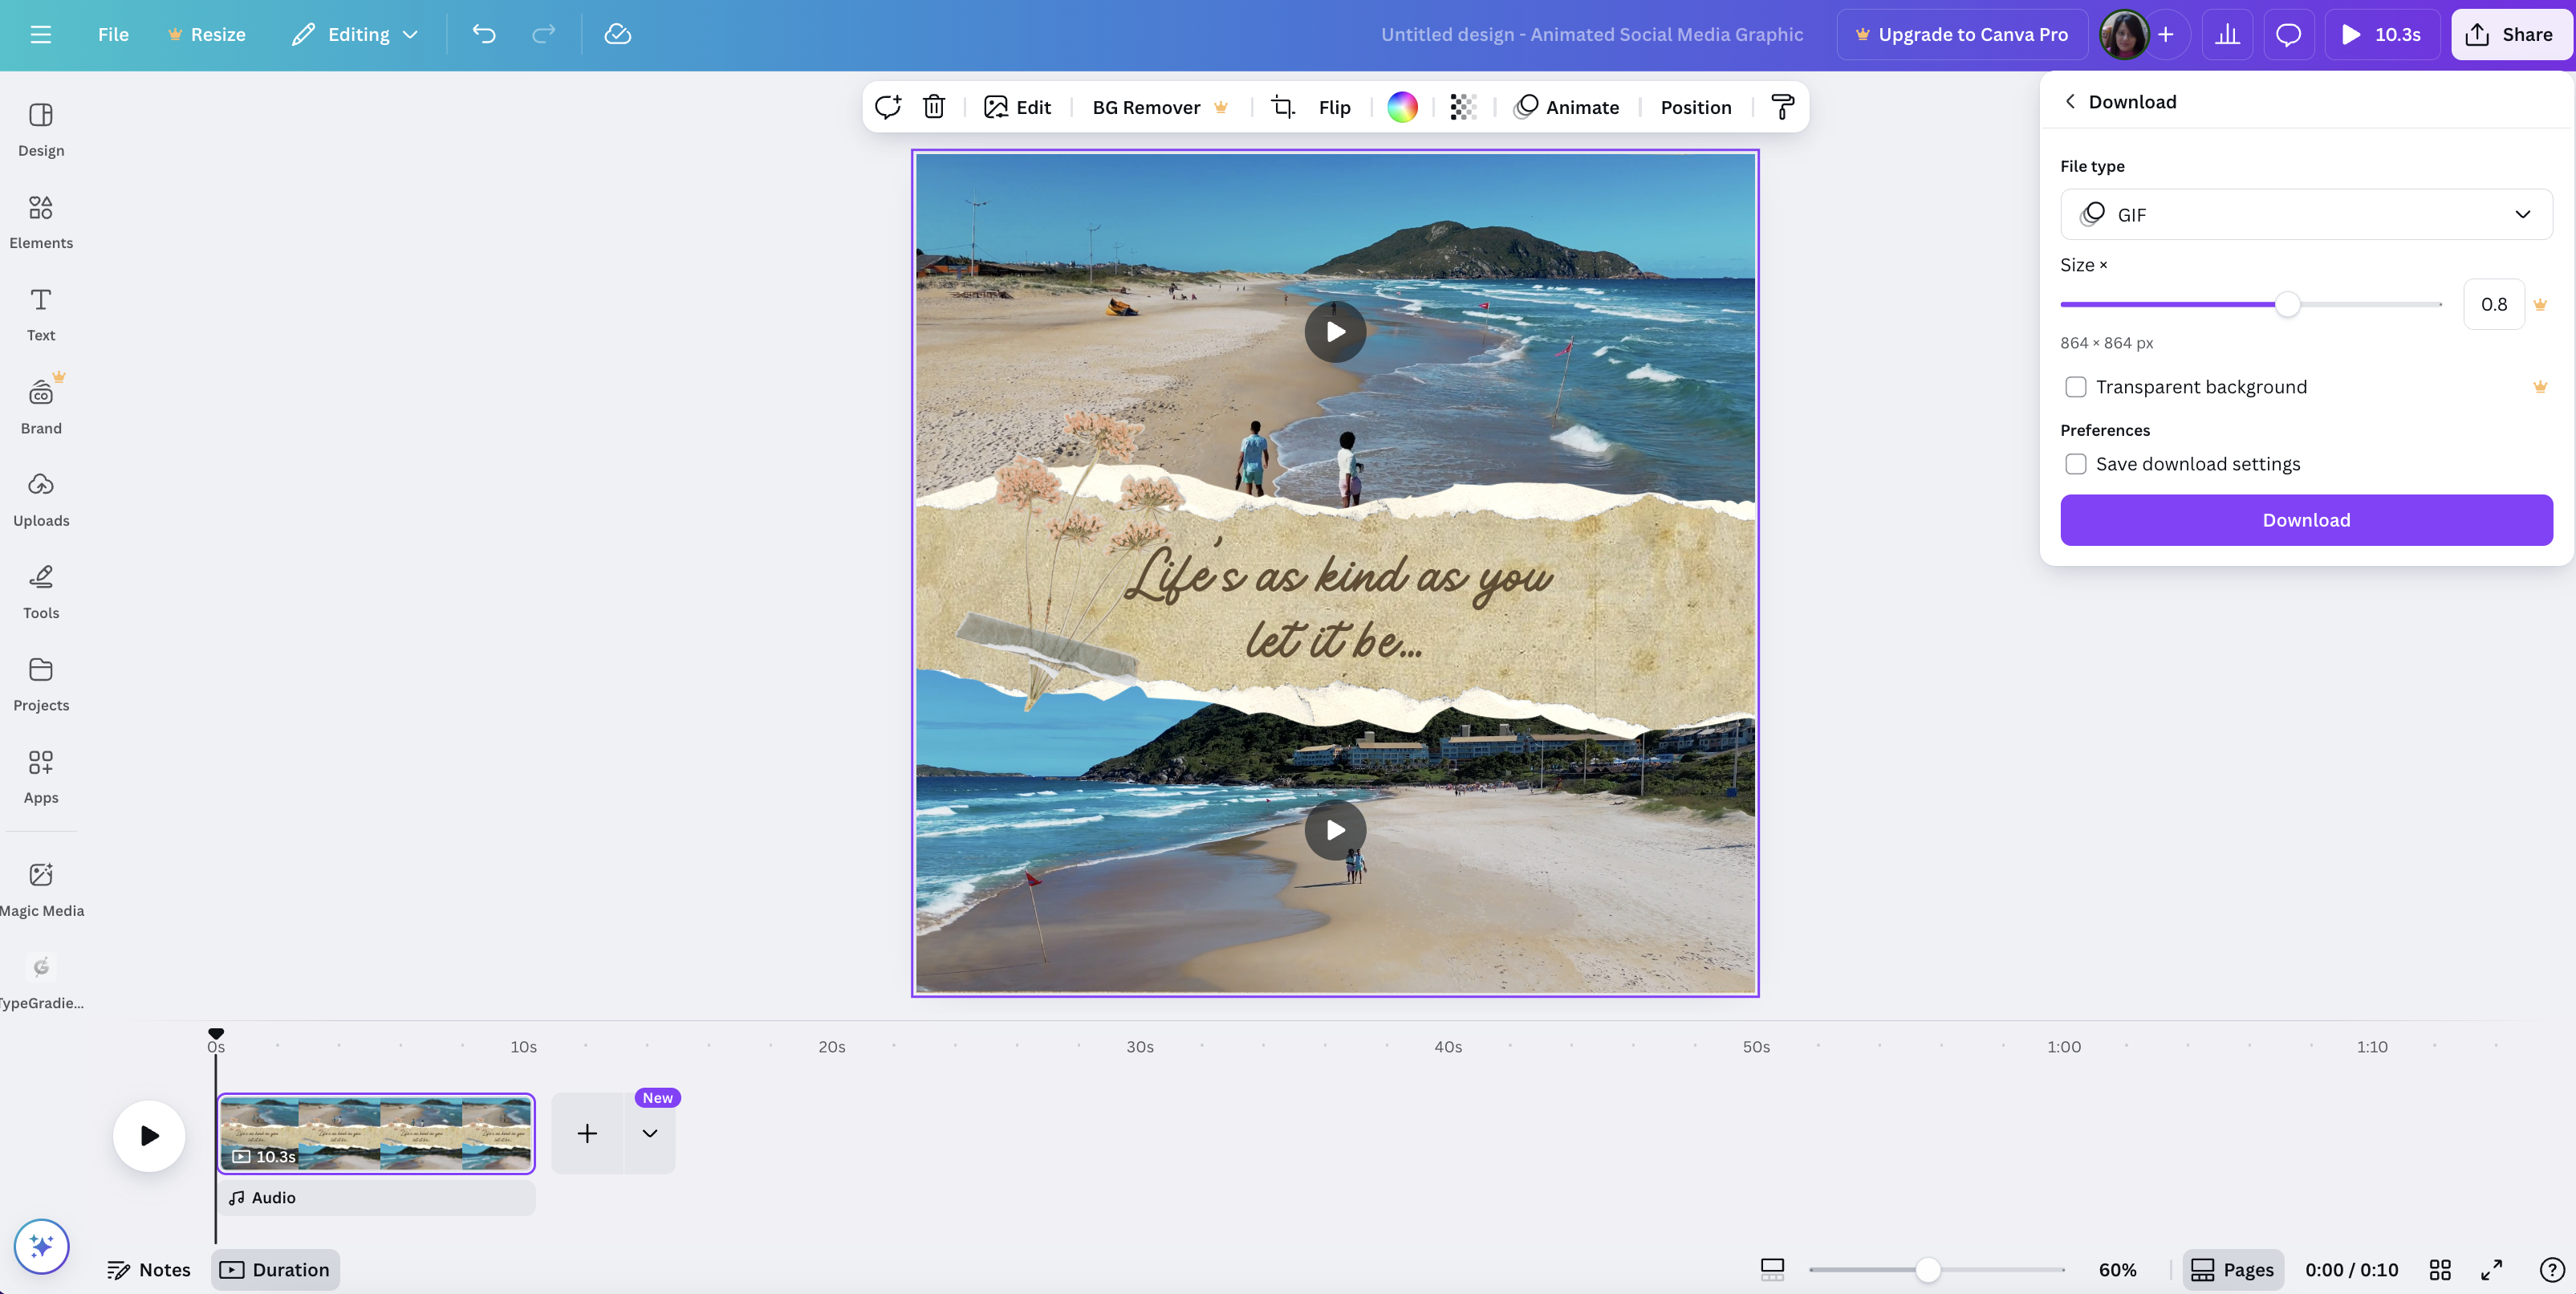Enable Transparent background
The image size is (2576, 1294).
(2076, 386)
